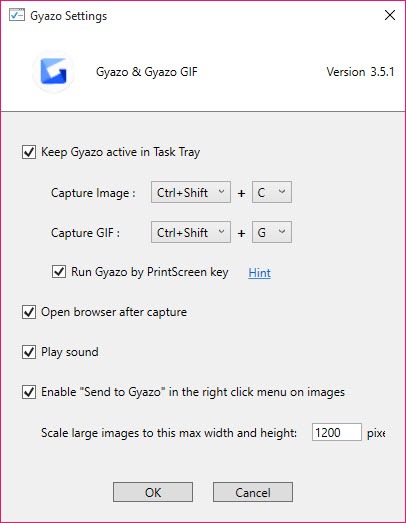Open the Hint link
Viewport: 406px width, 523px height.
click(x=259, y=273)
